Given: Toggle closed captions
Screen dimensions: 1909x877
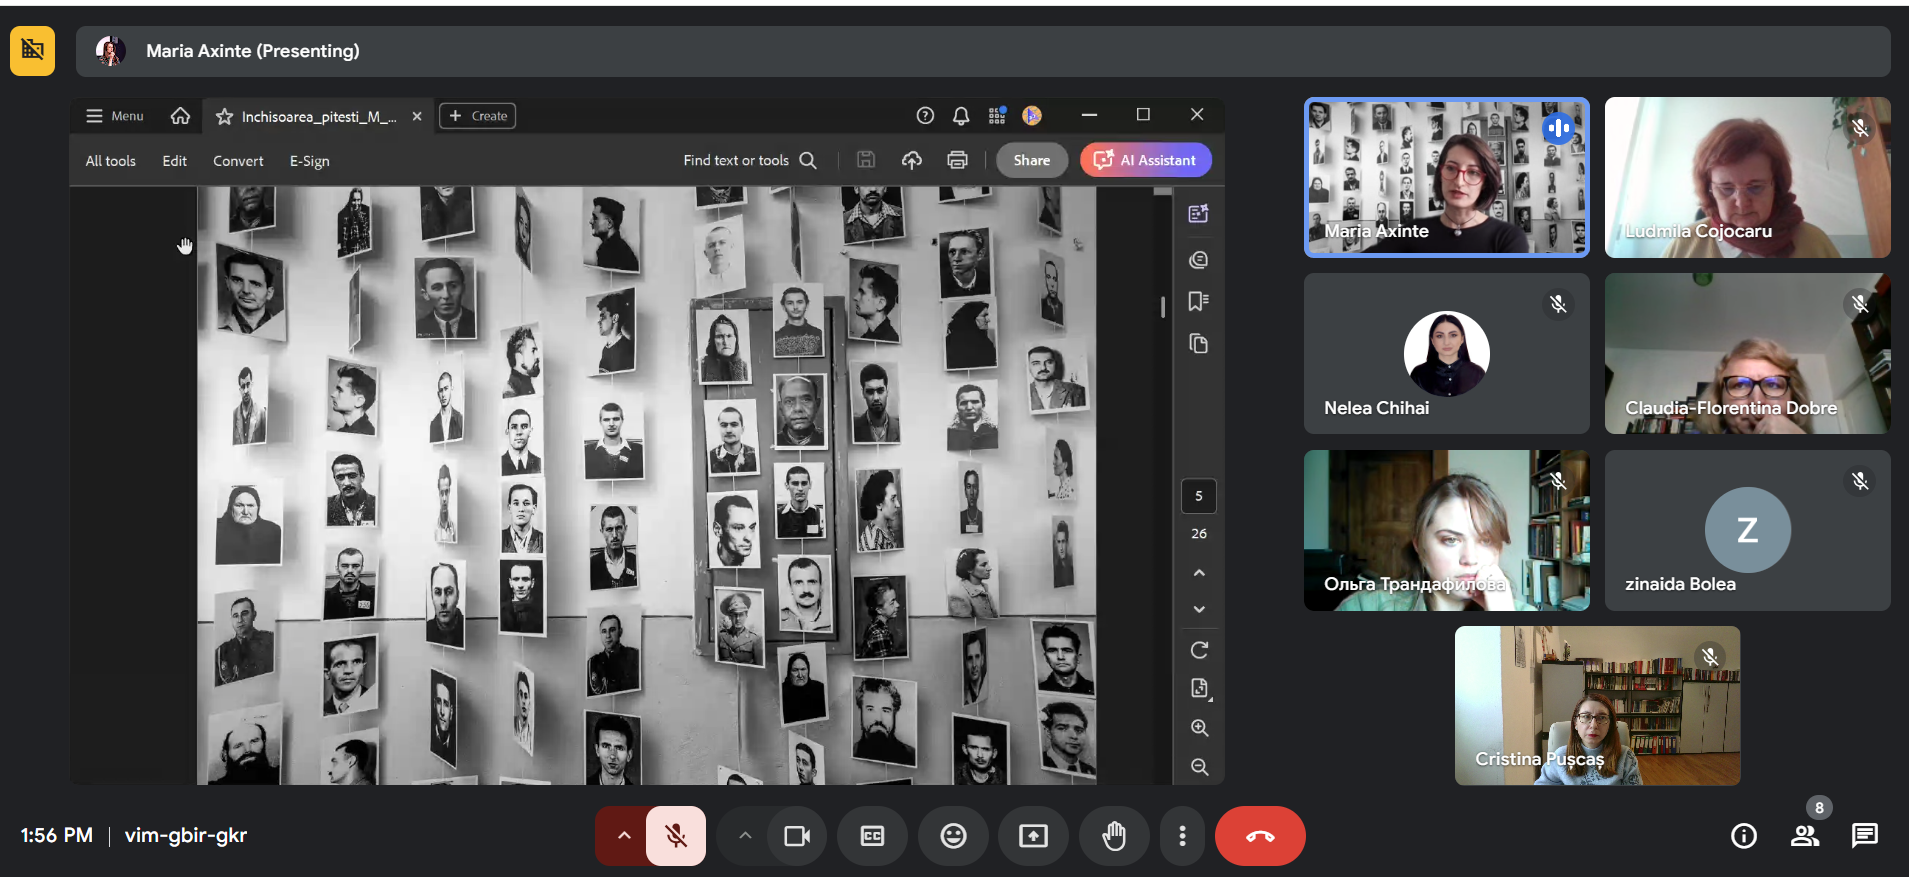Looking at the screenshot, I should (872, 836).
